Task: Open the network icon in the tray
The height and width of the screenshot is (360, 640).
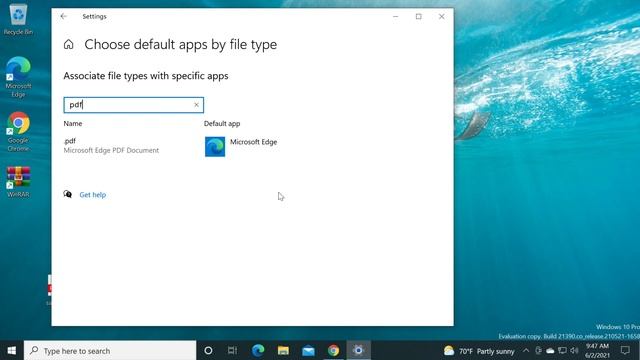Action: (x=562, y=351)
